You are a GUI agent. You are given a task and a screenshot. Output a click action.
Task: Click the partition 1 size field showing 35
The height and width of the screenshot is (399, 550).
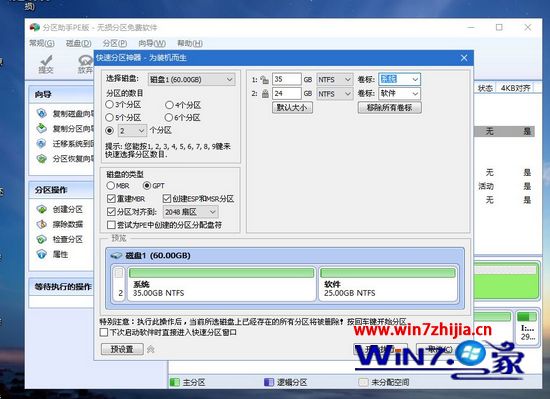point(287,79)
